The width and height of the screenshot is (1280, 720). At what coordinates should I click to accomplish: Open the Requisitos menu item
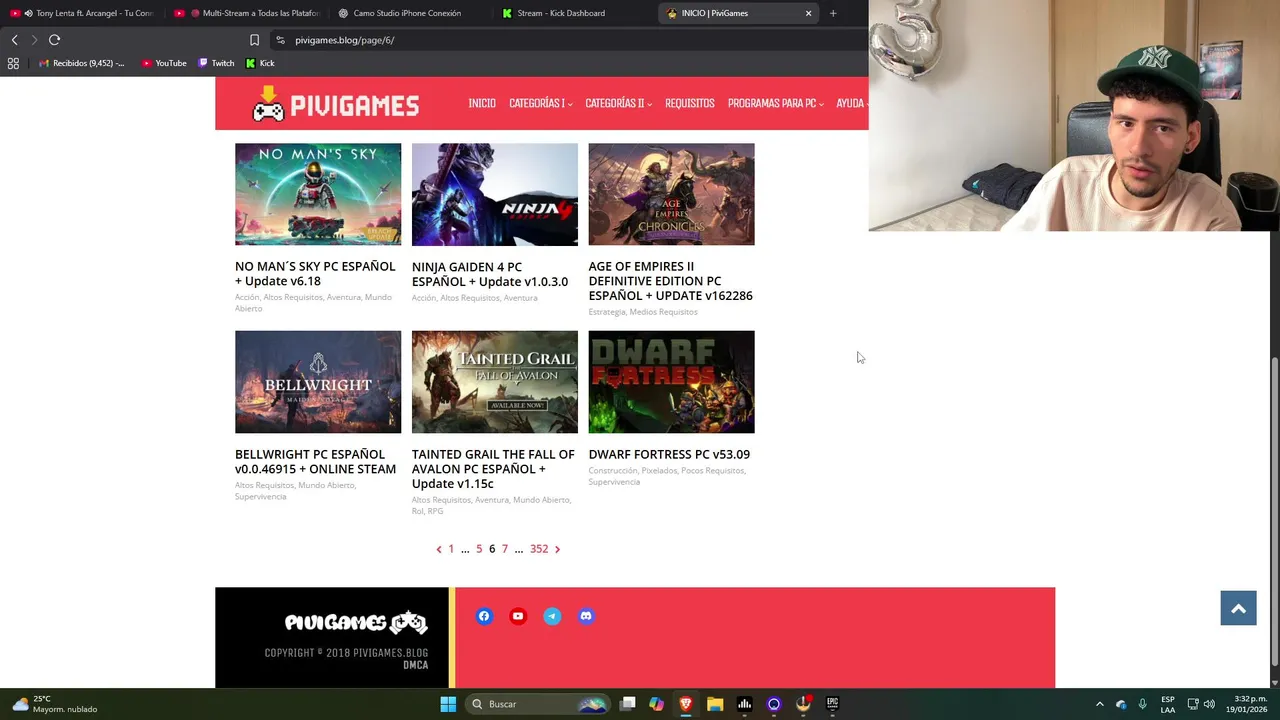tap(690, 103)
